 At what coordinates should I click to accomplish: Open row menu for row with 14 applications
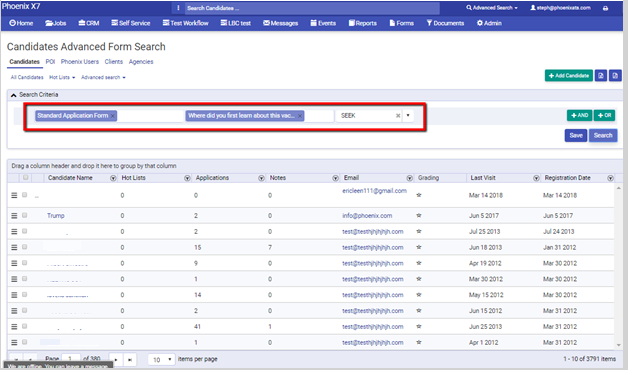[x=14, y=295]
